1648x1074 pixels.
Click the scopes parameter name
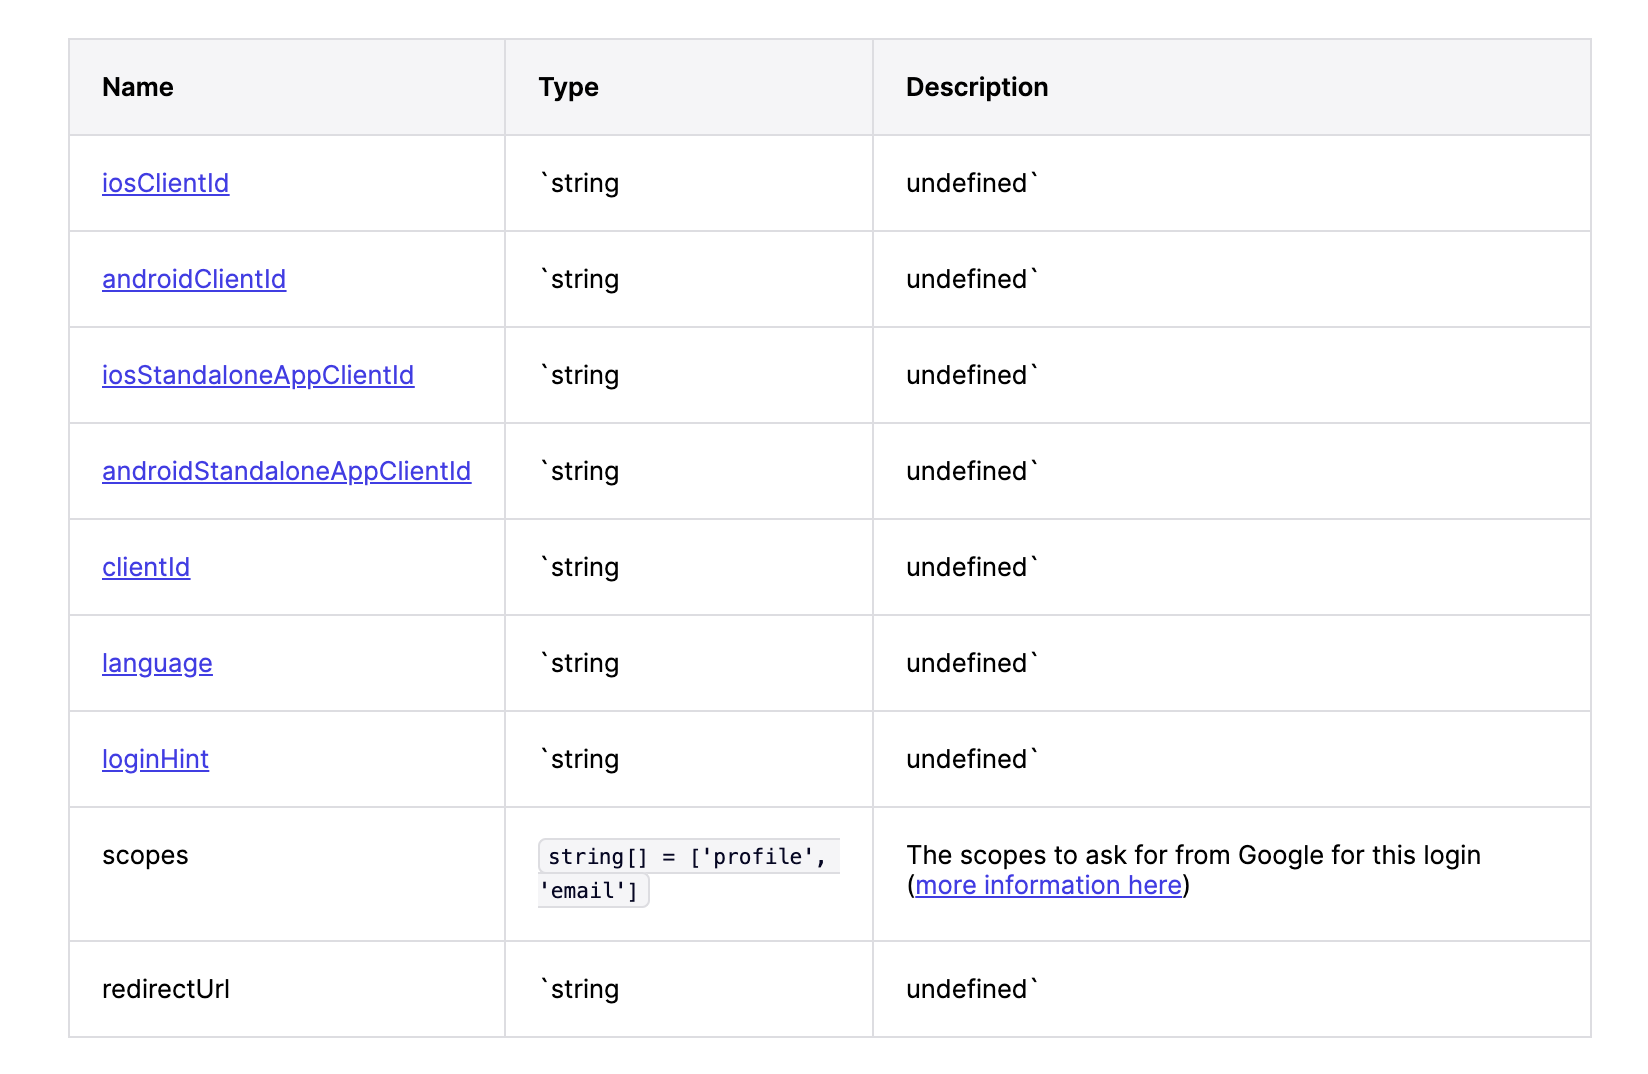[x=145, y=855]
